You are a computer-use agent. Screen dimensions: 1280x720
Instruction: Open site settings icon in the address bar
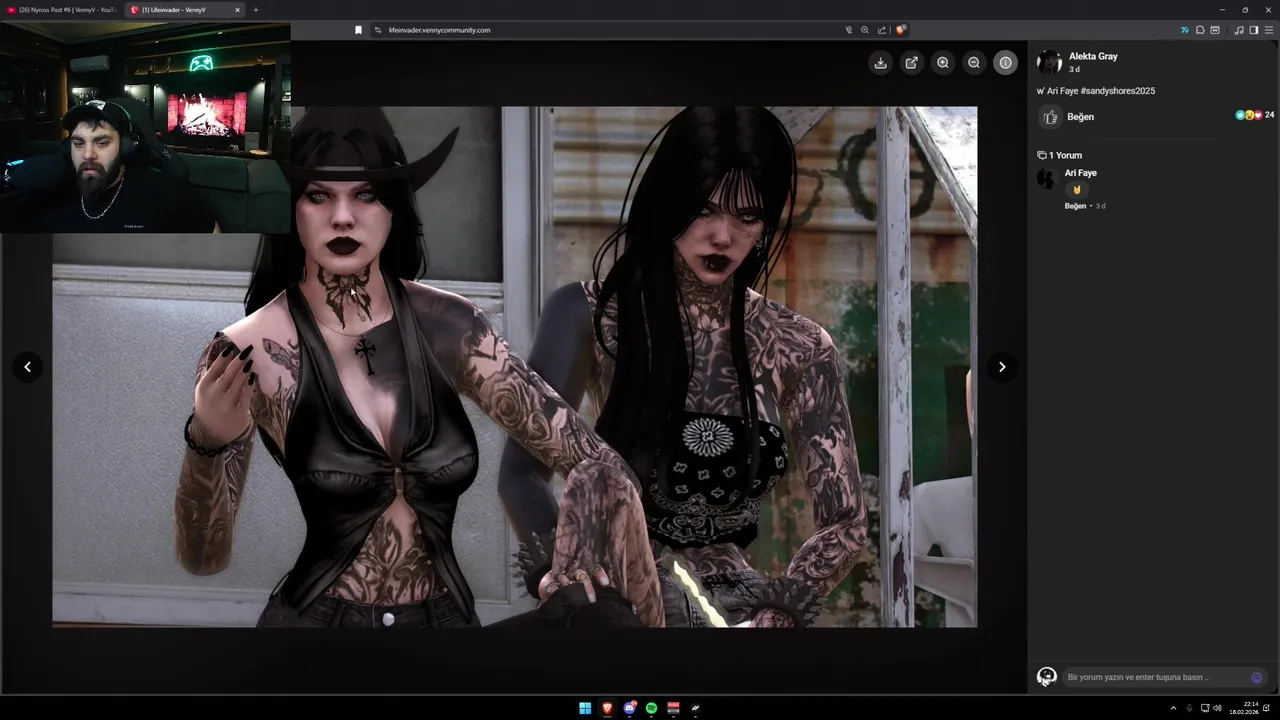point(378,30)
